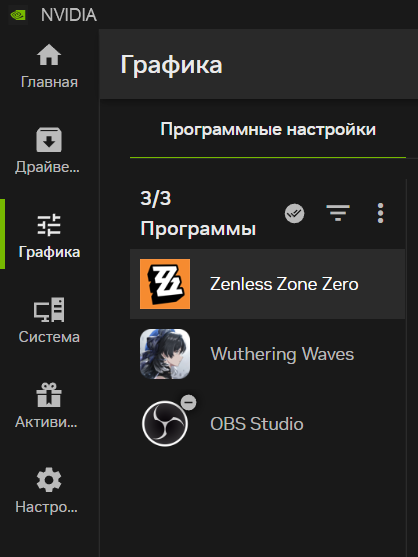This screenshot has height=557, width=418.
Task: Open the Драйверы download section
Action: 49,151
